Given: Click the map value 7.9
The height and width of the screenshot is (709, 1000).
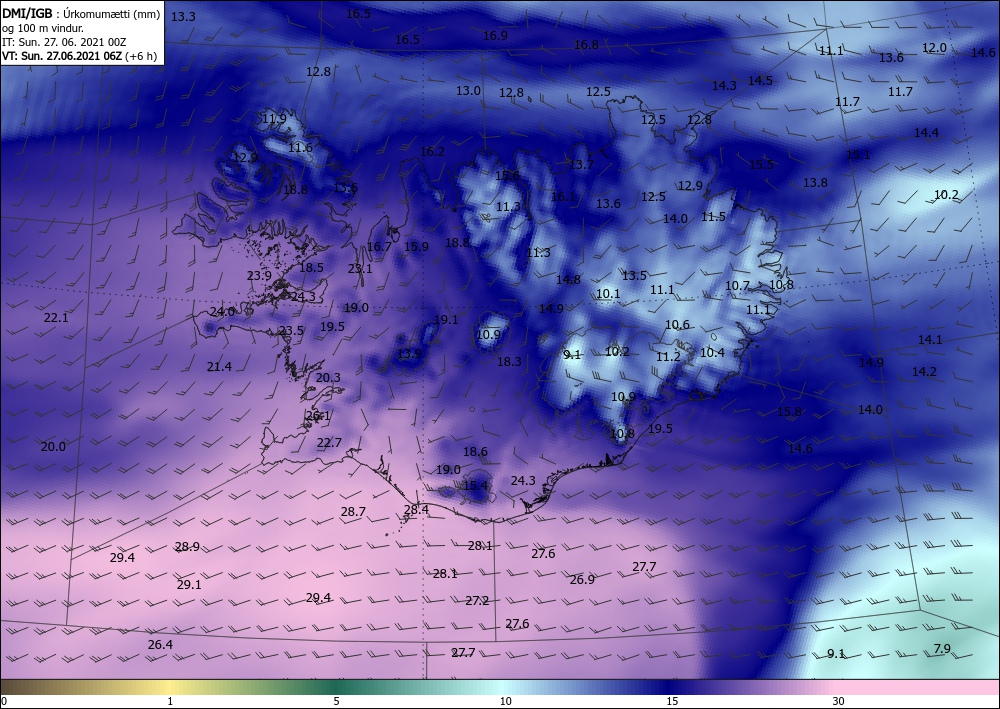Looking at the screenshot, I should 942,648.
